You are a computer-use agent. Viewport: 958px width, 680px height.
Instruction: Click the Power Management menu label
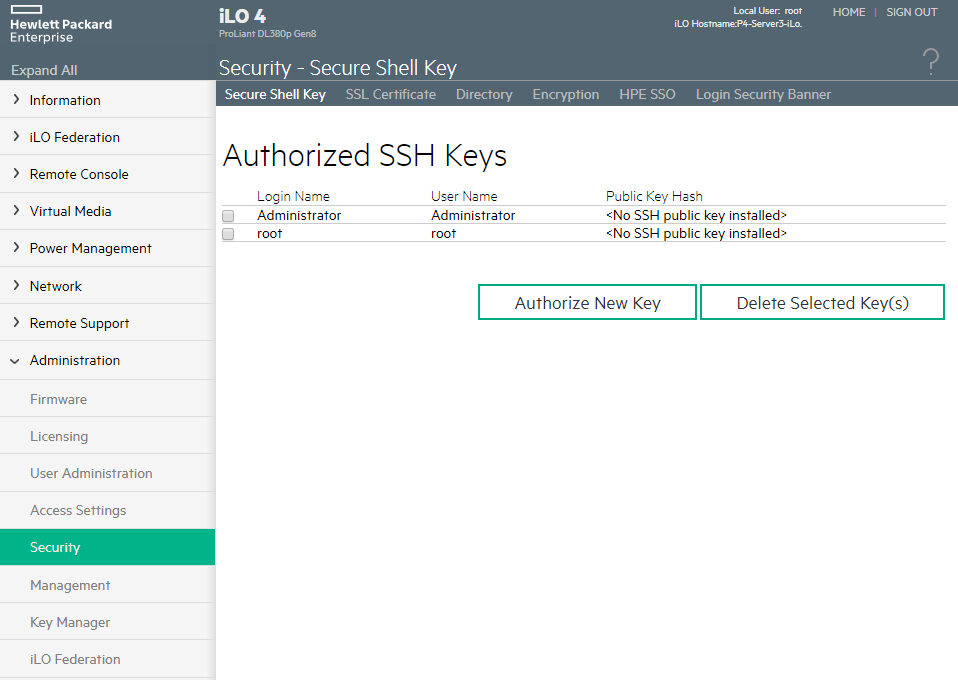tap(90, 249)
